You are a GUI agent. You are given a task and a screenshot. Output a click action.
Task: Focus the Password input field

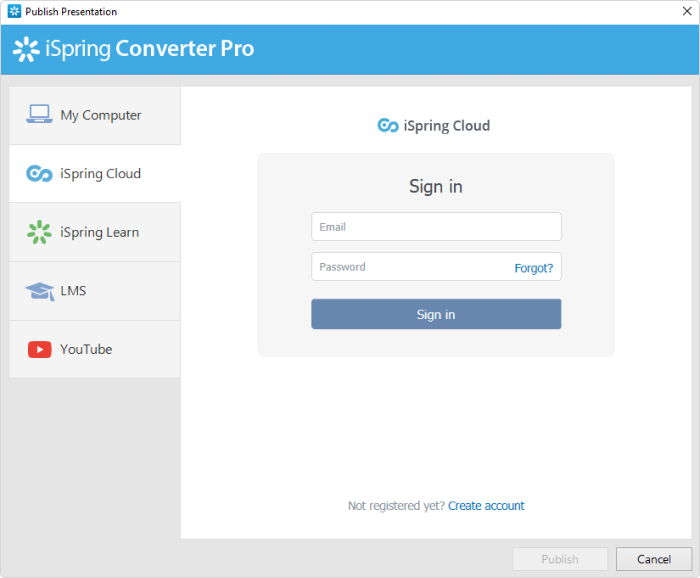(436, 267)
